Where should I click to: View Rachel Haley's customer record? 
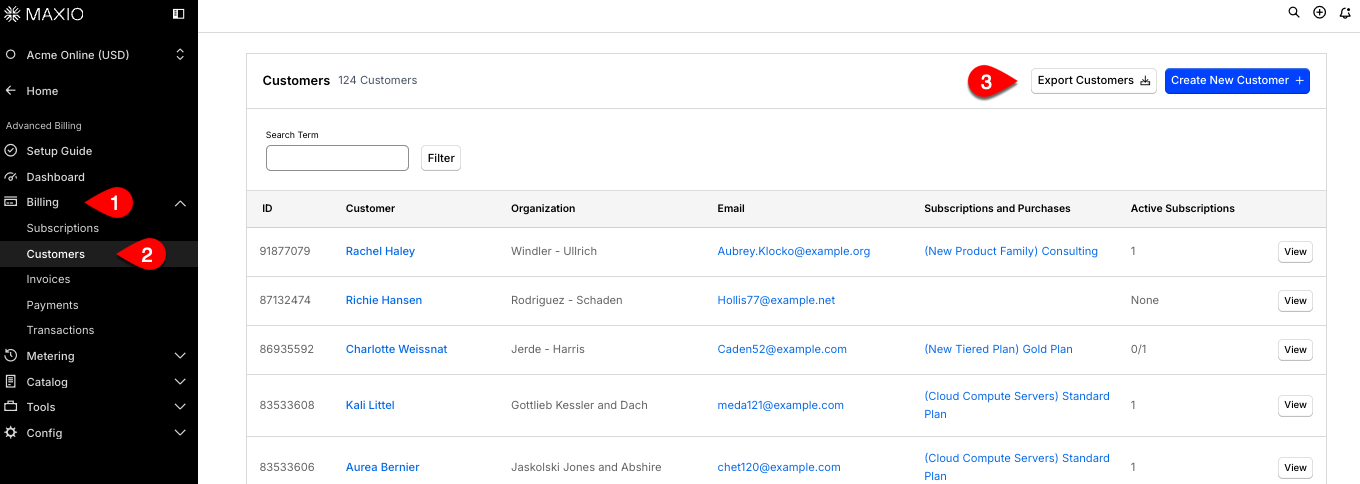(x=1295, y=252)
